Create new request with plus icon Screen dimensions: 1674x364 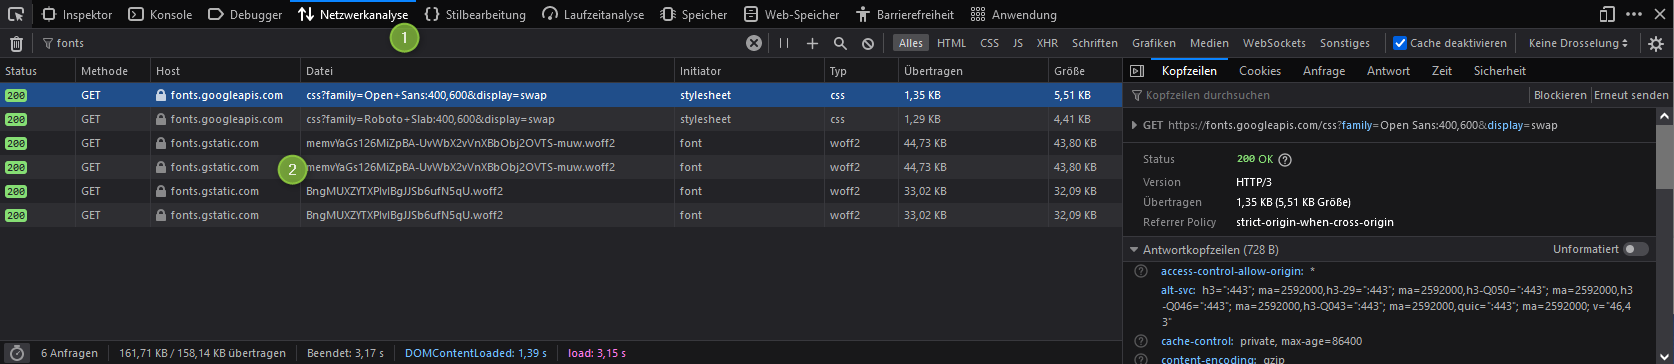[812, 43]
